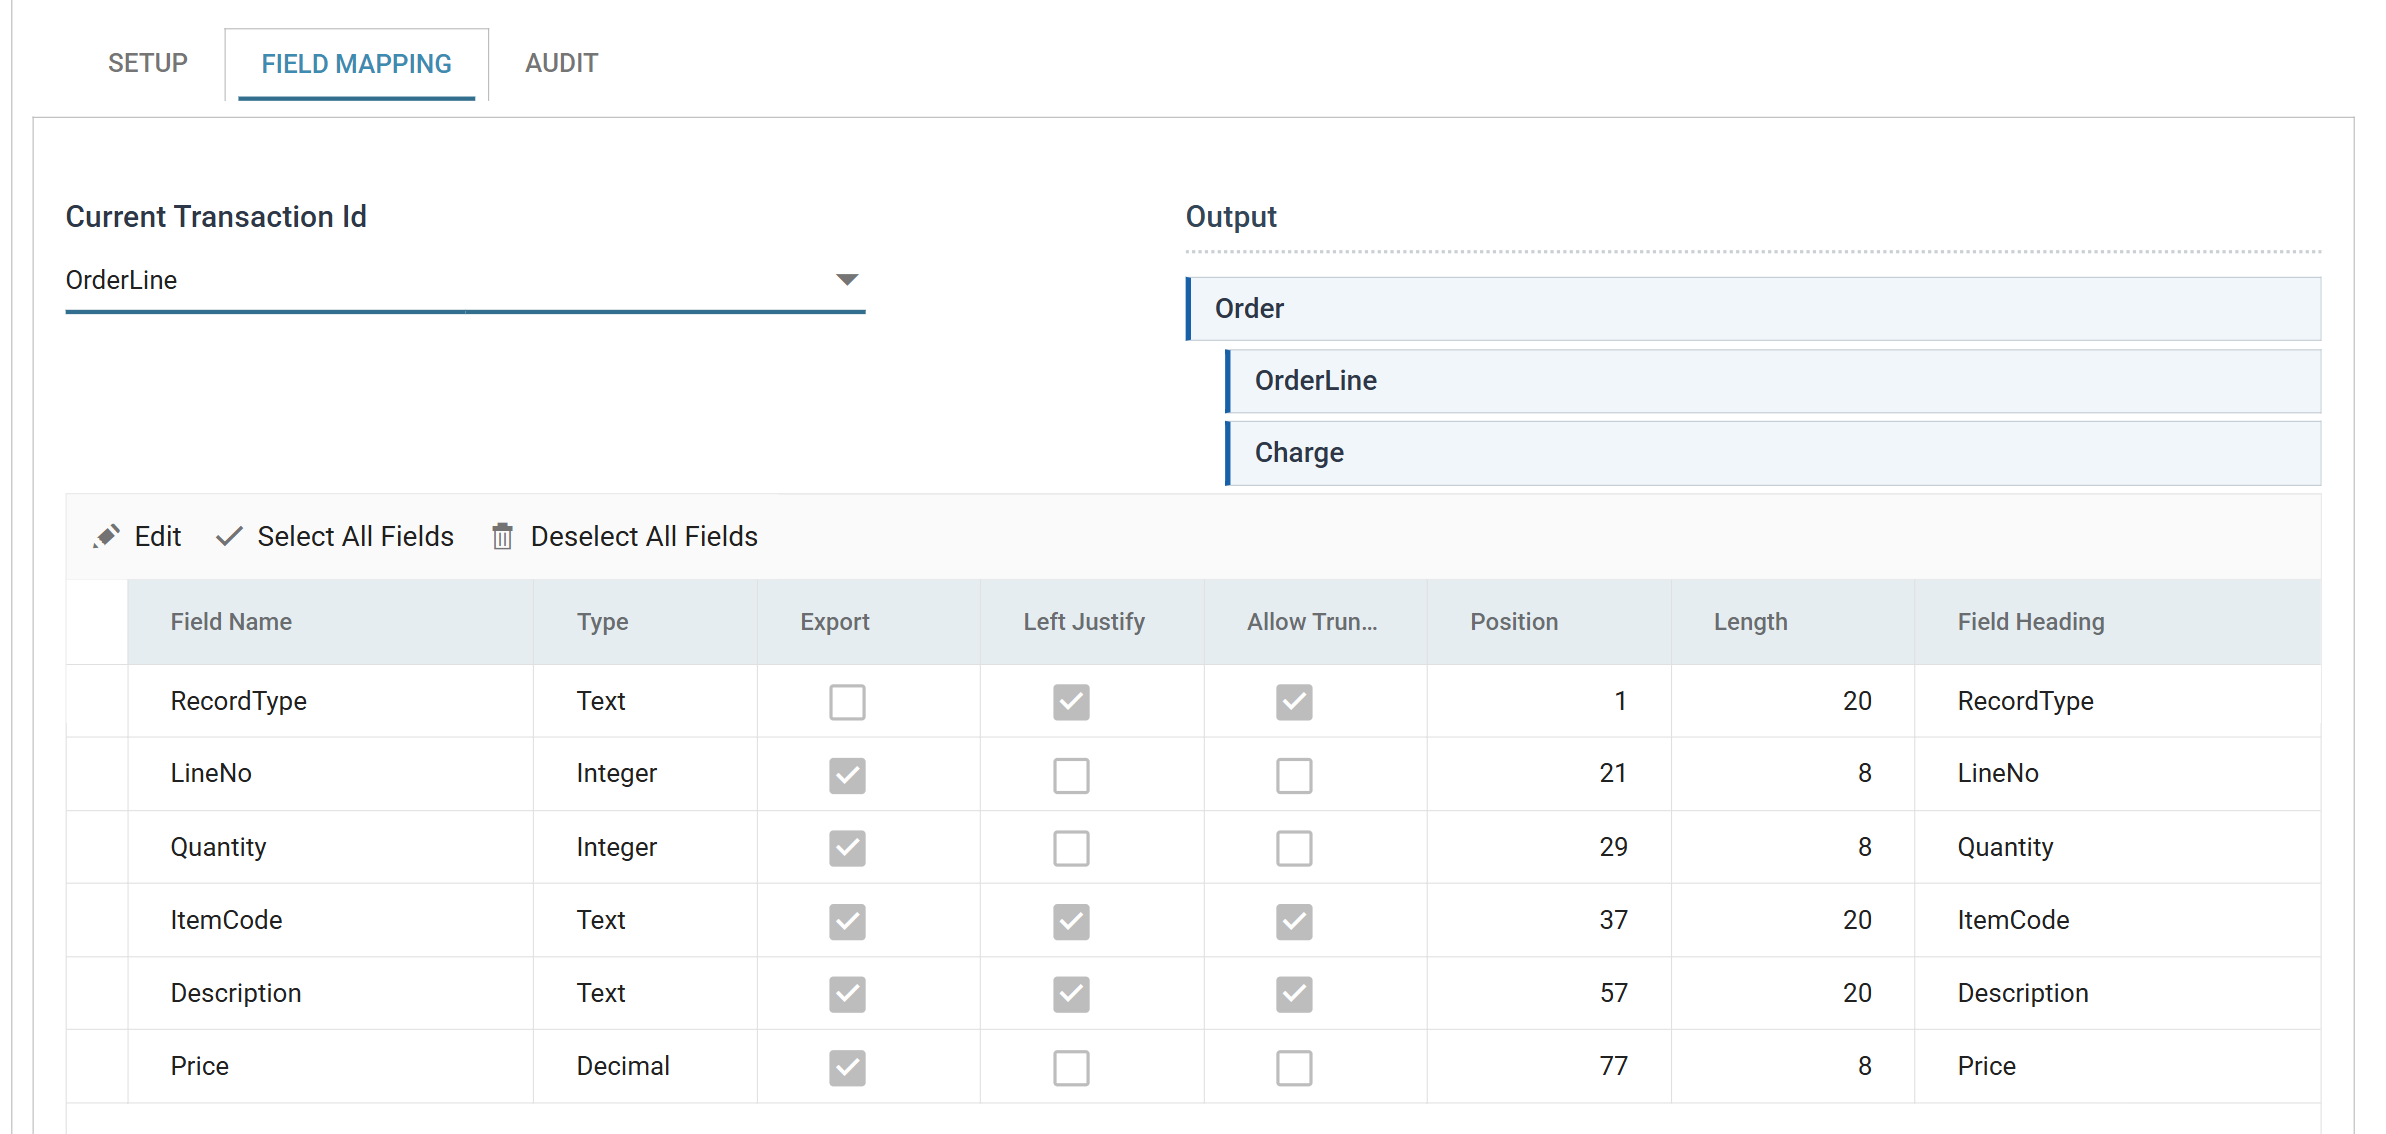Viewport: 2386px width, 1134px height.
Task: Click the Field Name column header
Action: click(330, 622)
